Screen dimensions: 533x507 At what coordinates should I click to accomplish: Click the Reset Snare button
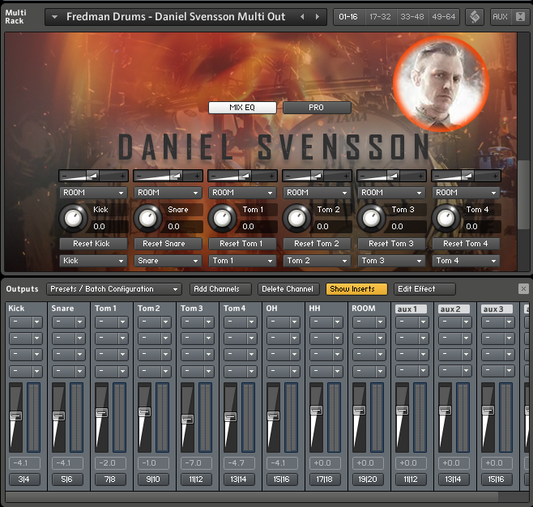168,244
